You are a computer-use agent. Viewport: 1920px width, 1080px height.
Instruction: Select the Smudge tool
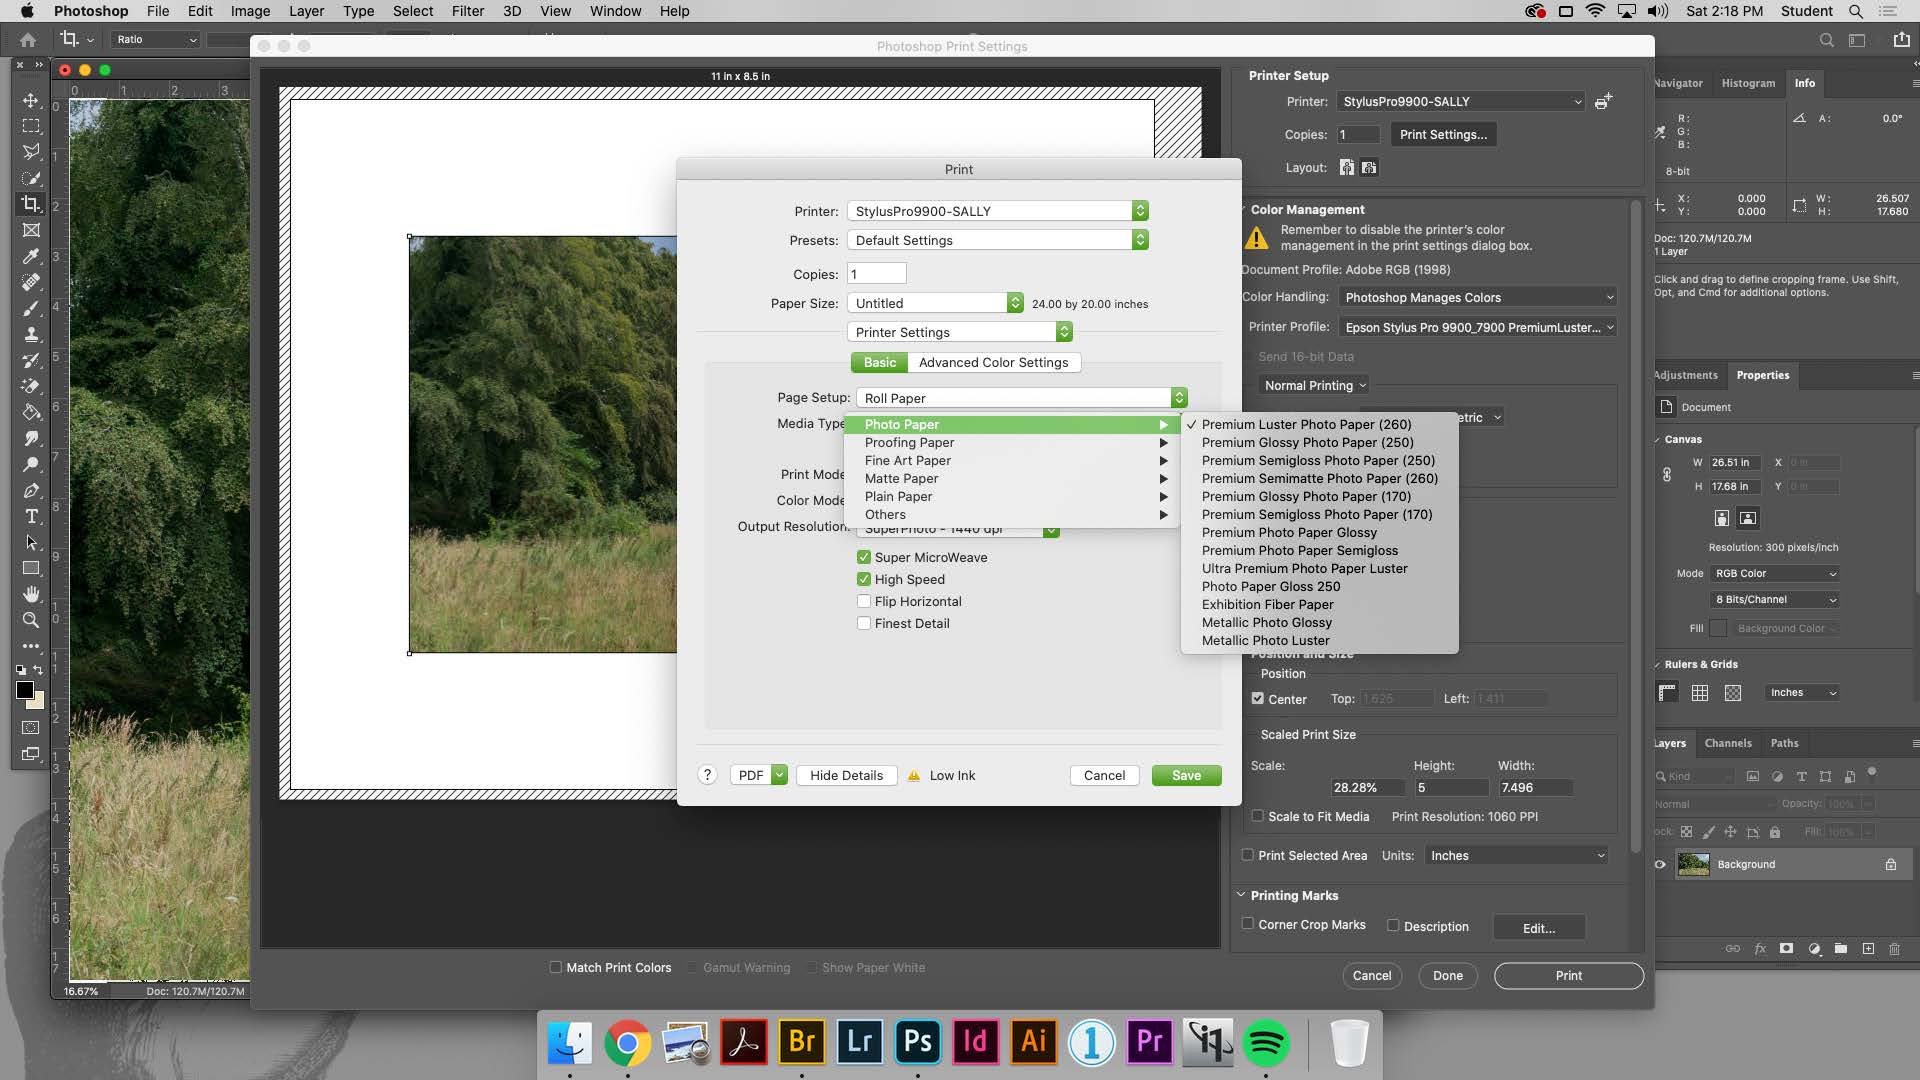click(31, 438)
